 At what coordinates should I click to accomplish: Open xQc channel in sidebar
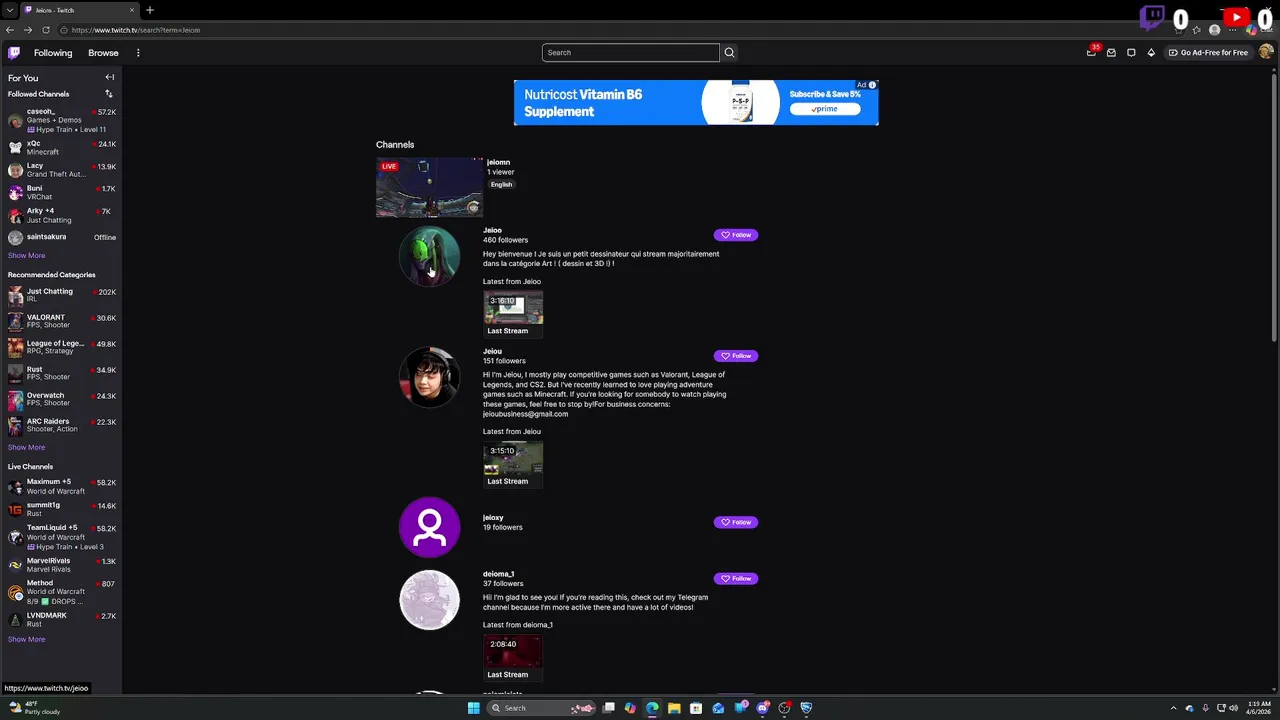click(61, 147)
